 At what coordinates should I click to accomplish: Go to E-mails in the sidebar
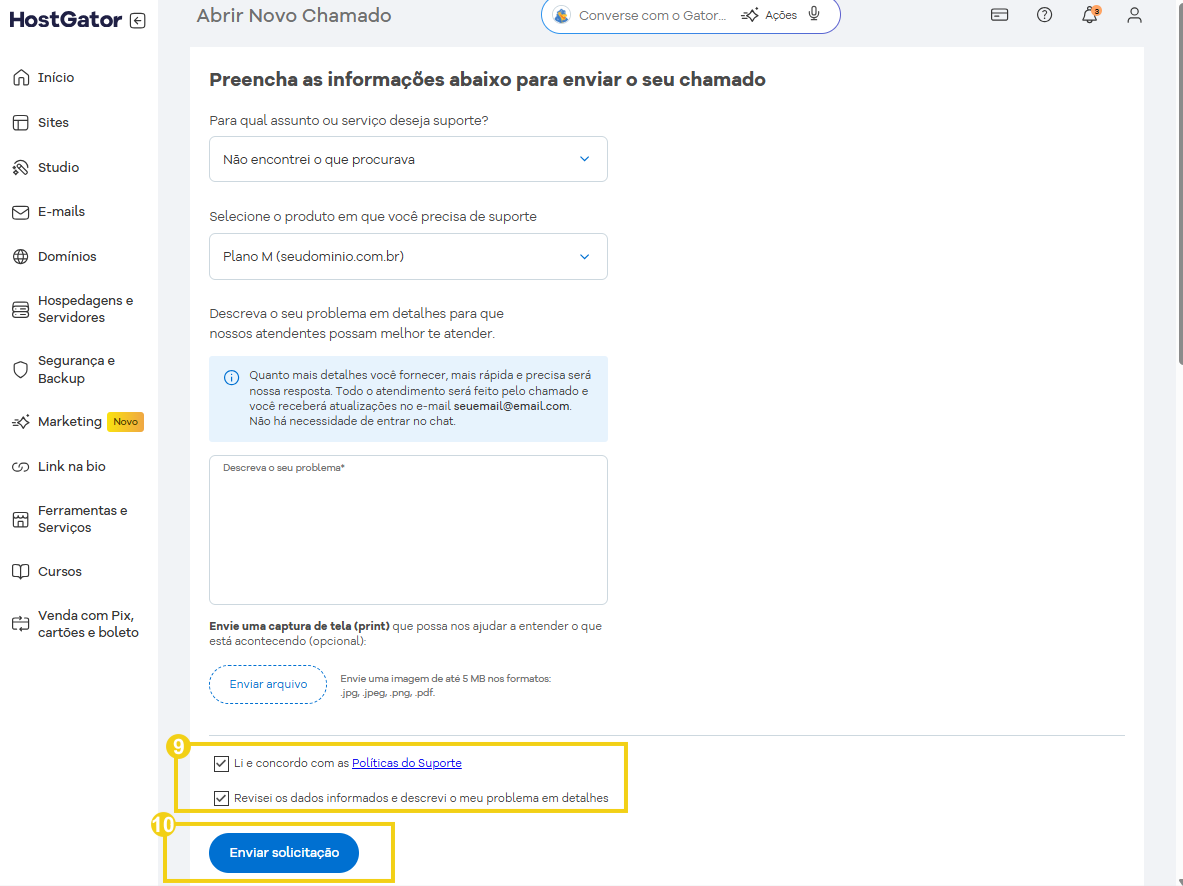(x=61, y=212)
